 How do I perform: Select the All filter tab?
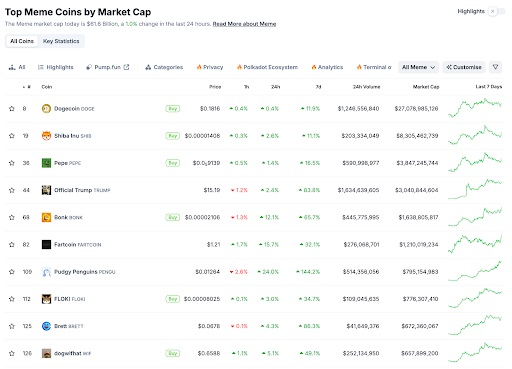(x=17, y=67)
